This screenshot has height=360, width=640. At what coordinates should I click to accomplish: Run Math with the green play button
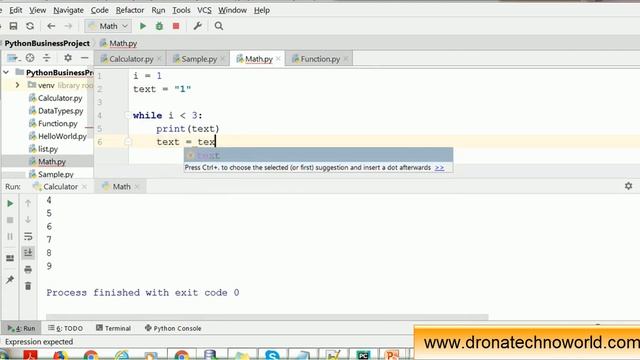(143, 26)
